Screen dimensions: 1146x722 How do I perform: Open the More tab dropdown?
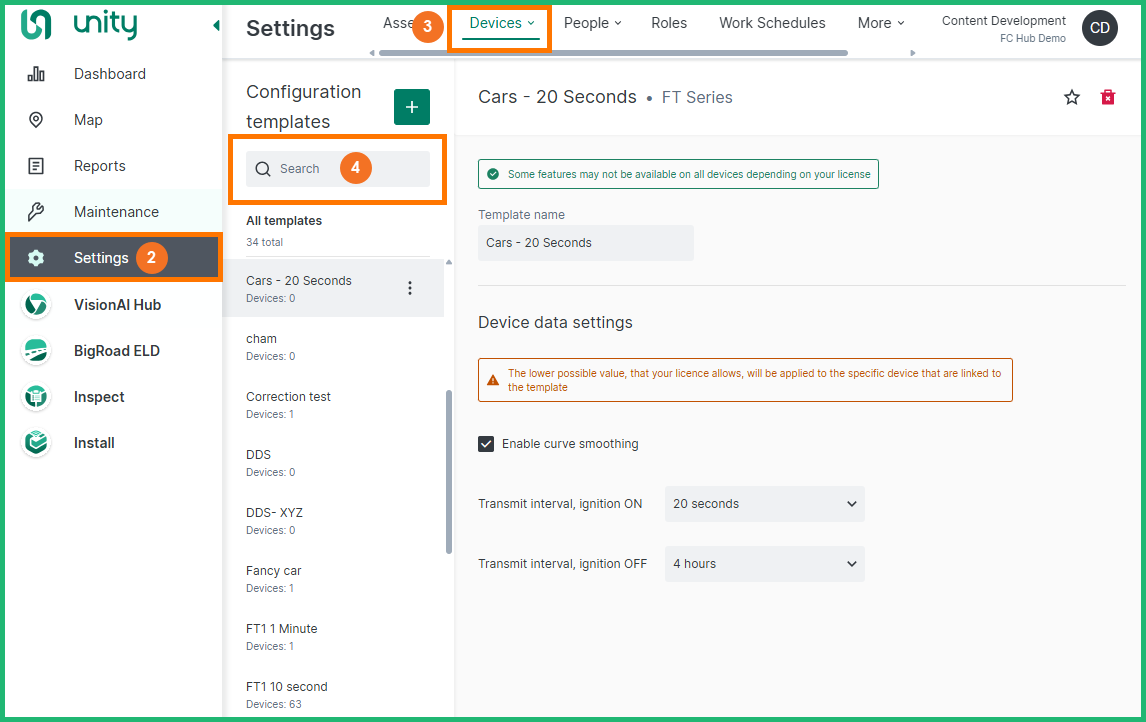[x=880, y=23]
